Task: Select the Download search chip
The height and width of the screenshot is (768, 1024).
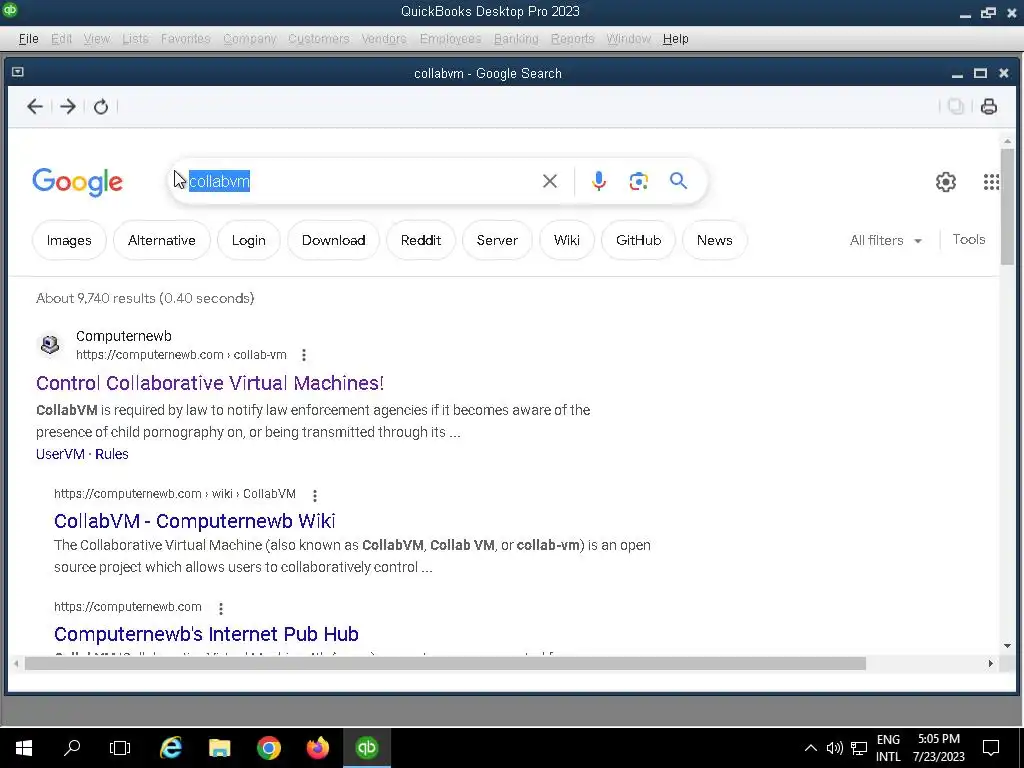Action: coord(333,240)
